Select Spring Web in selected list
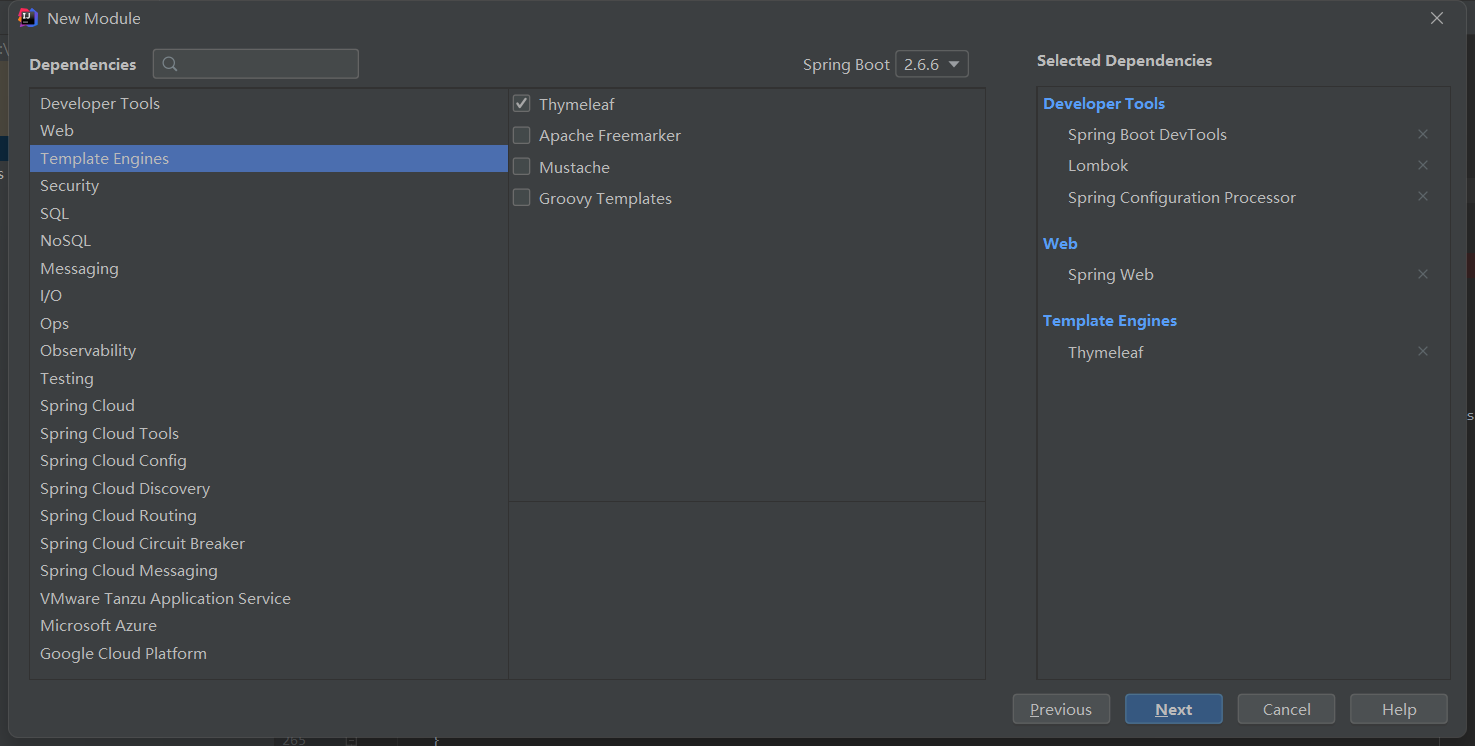Viewport: 1475px width, 746px height. 1111,274
